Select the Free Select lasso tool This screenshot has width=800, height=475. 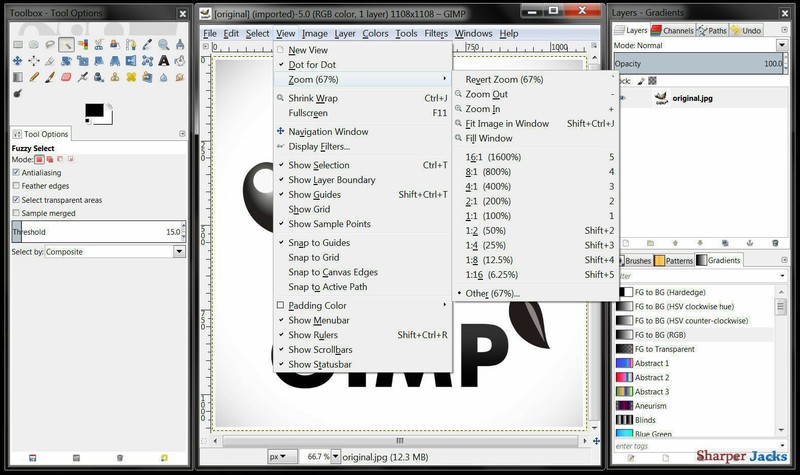click(x=50, y=44)
